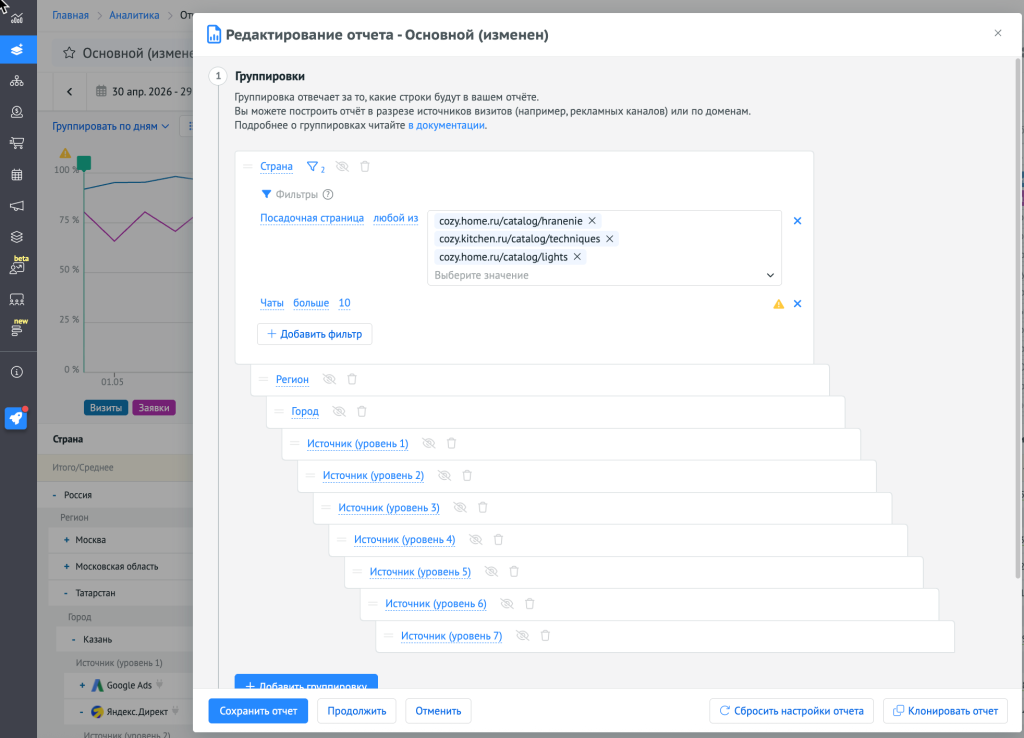Collapse the Казань row
1024x738 pixels.
click(x=74, y=639)
